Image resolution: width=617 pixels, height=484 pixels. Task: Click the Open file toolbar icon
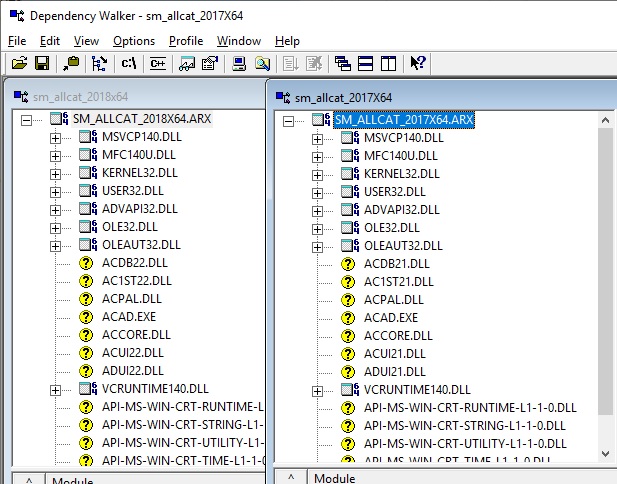pyautogui.click(x=19, y=63)
